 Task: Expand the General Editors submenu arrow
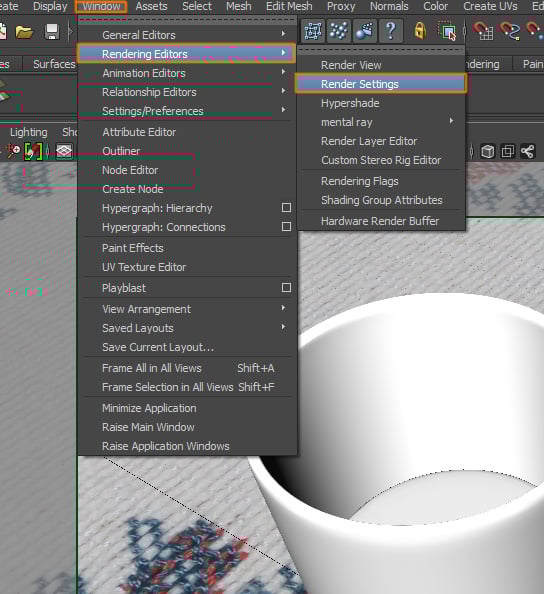pos(283,34)
